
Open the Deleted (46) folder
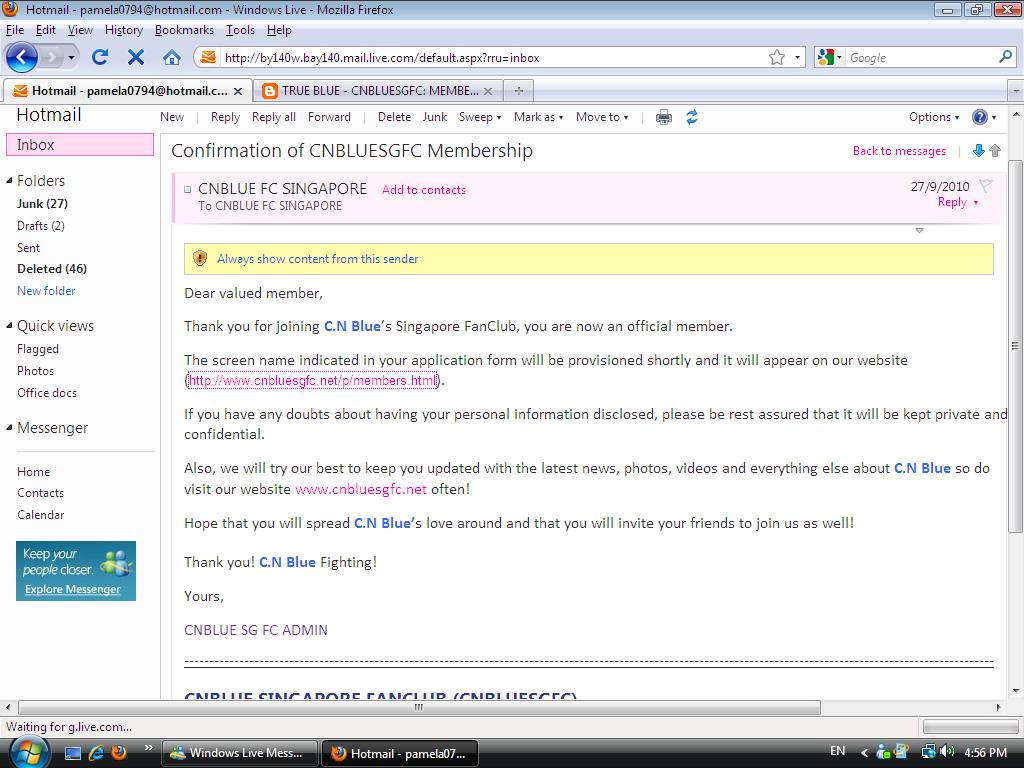pos(52,269)
